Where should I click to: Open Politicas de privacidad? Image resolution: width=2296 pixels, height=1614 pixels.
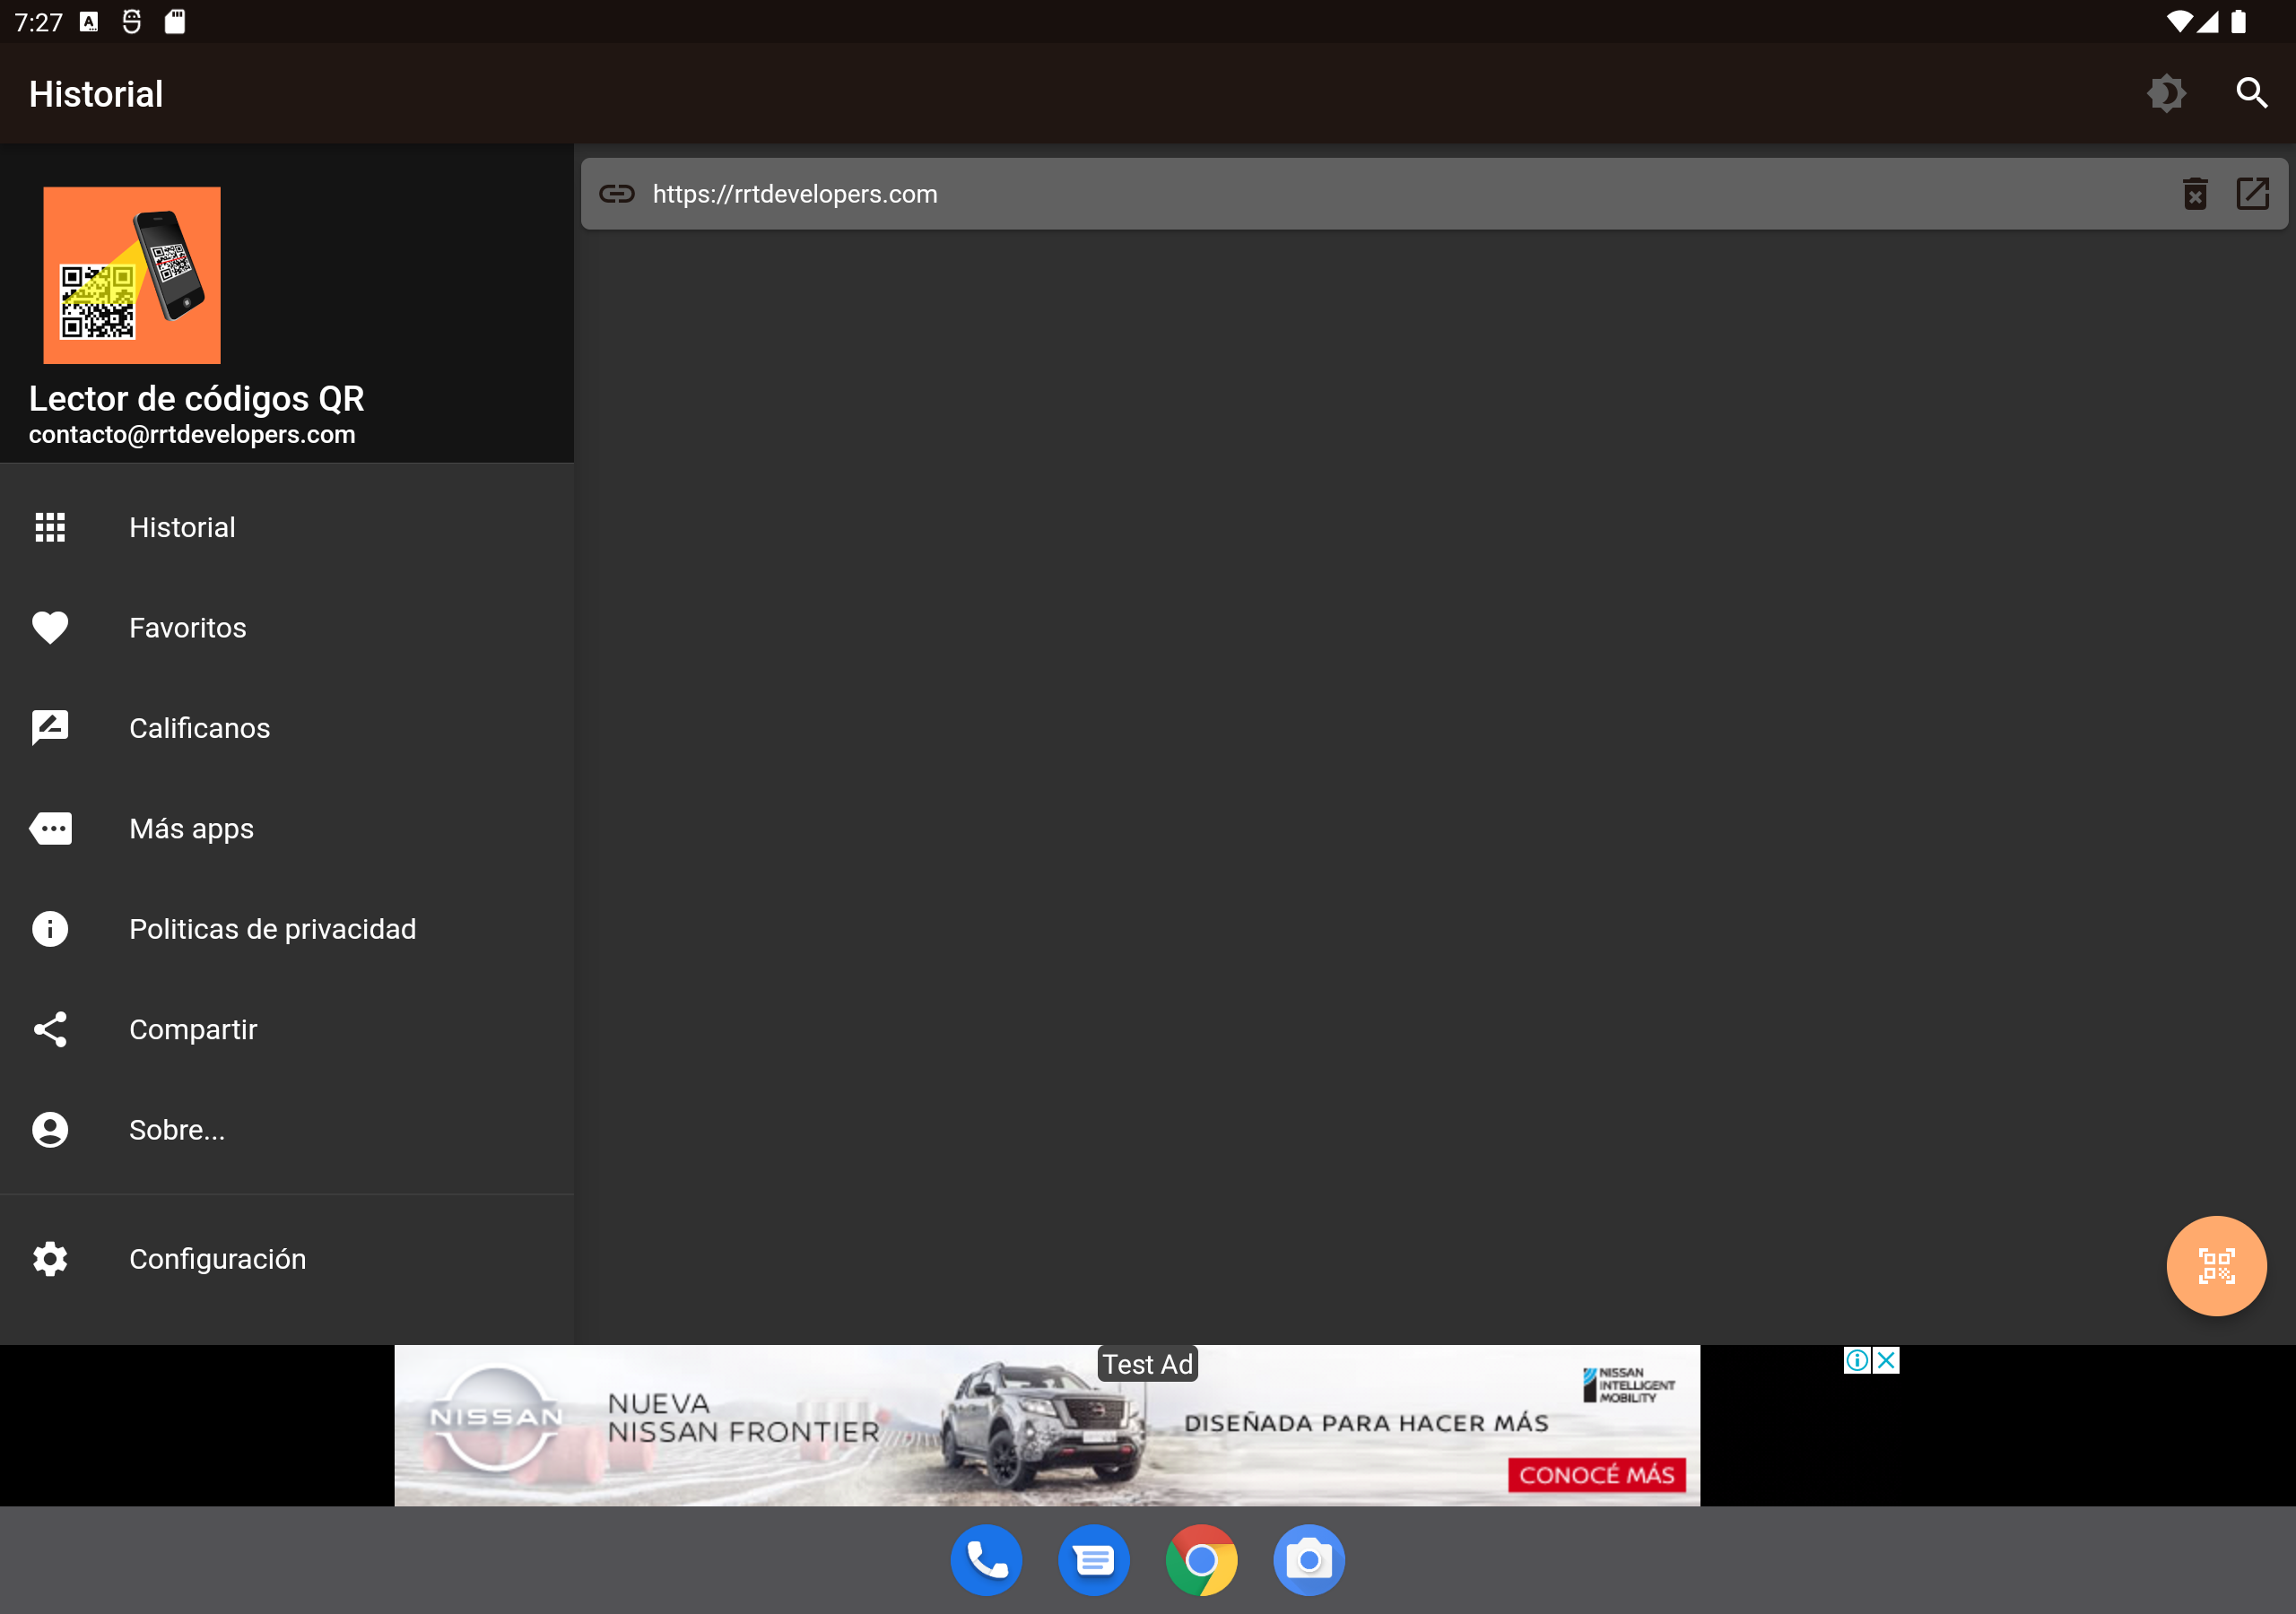(x=287, y=929)
